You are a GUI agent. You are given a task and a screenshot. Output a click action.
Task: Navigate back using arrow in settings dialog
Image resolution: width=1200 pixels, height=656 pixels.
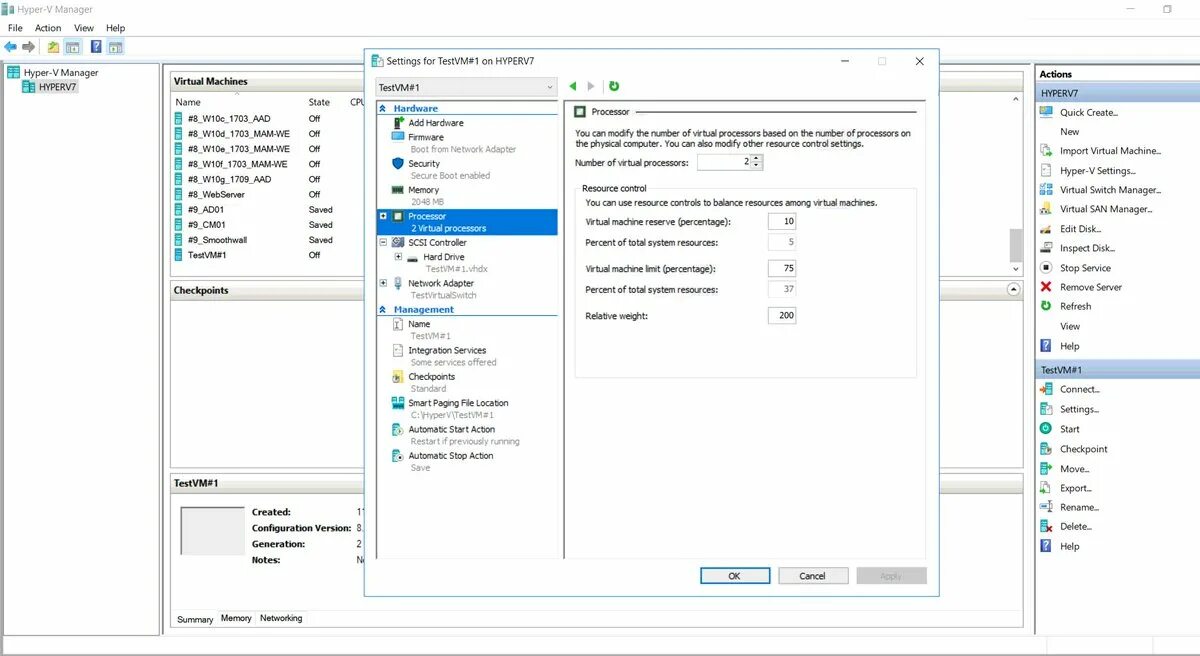click(572, 86)
